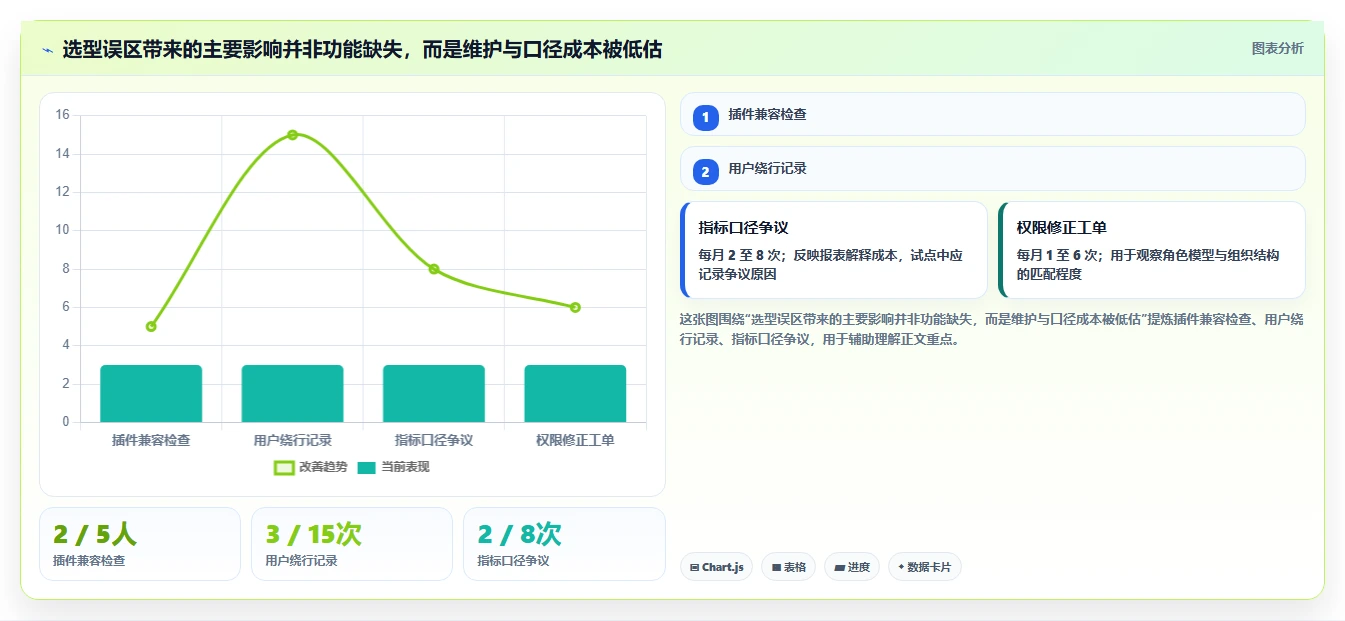The width and height of the screenshot is (1345, 621).
Task: Open the 插件兼容检查 list item
Action: [x=993, y=114]
